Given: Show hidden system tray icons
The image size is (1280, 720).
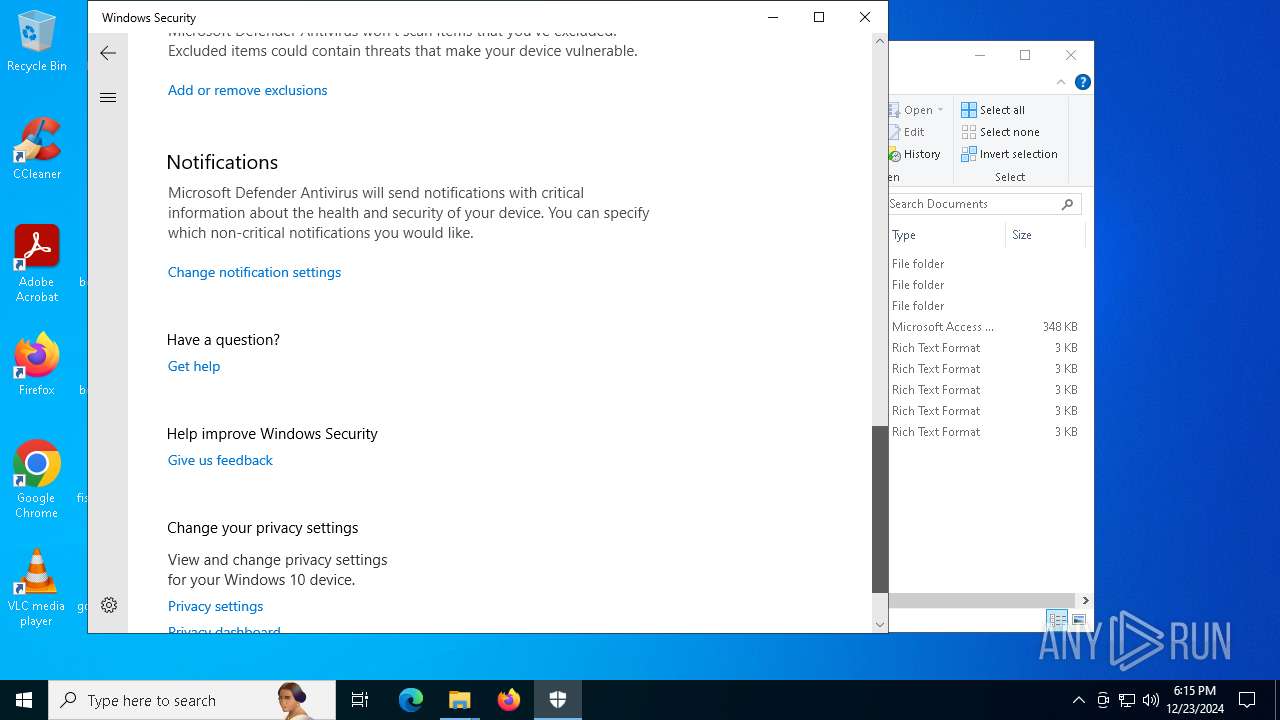Looking at the screenshot, I should [x=1078, y=700].
